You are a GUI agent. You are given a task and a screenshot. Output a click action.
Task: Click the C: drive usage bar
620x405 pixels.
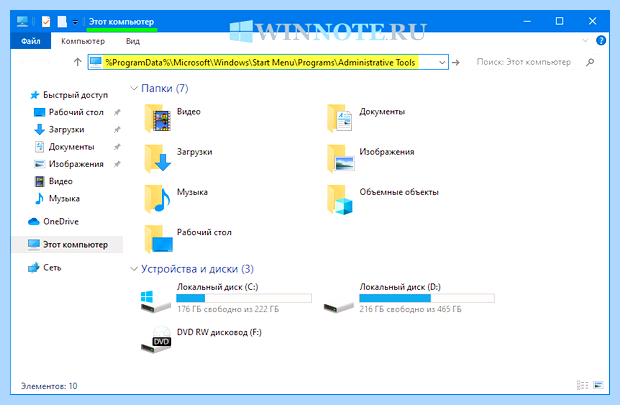[244, 298]
